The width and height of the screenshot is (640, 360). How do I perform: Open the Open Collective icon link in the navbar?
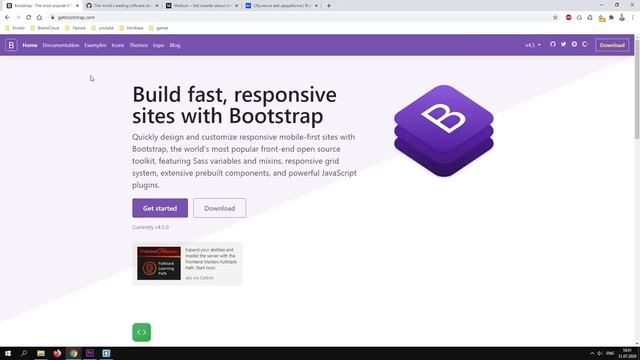coord(585,44)
